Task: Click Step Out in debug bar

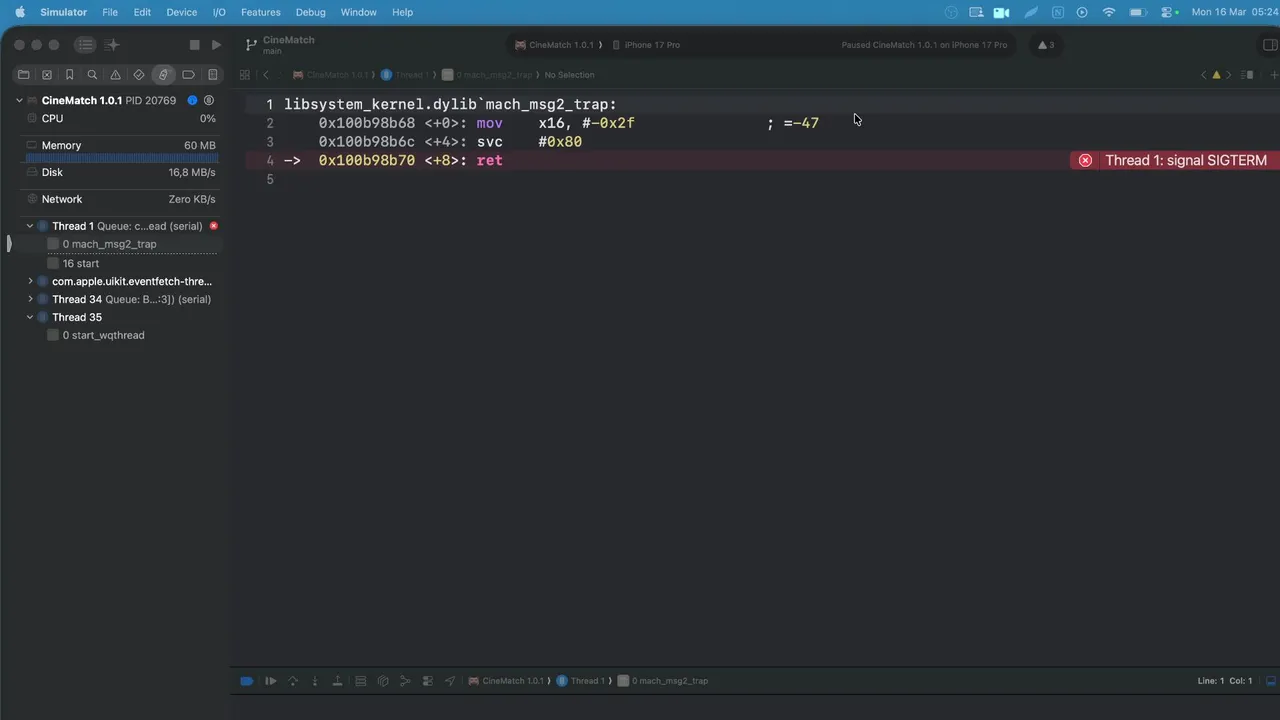Action: click(x=337, y=681)
